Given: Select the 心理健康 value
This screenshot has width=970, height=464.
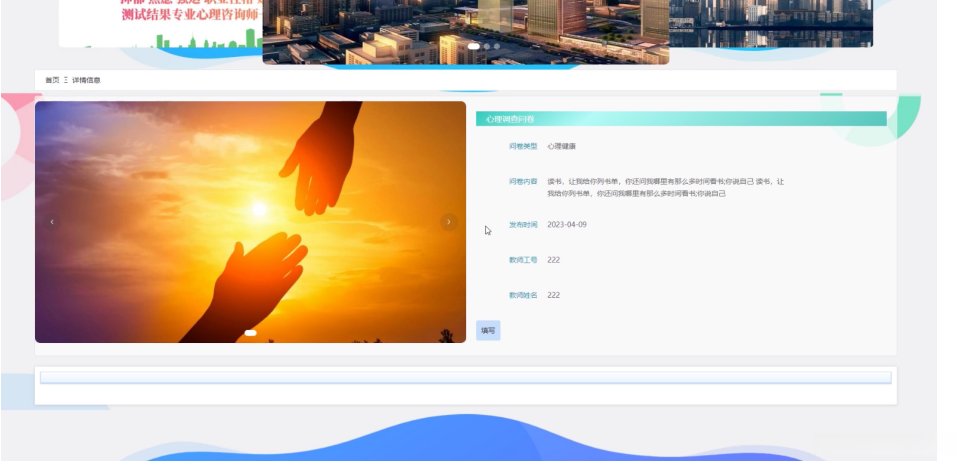Looking at the screenshot, I should tap(562, 147).
